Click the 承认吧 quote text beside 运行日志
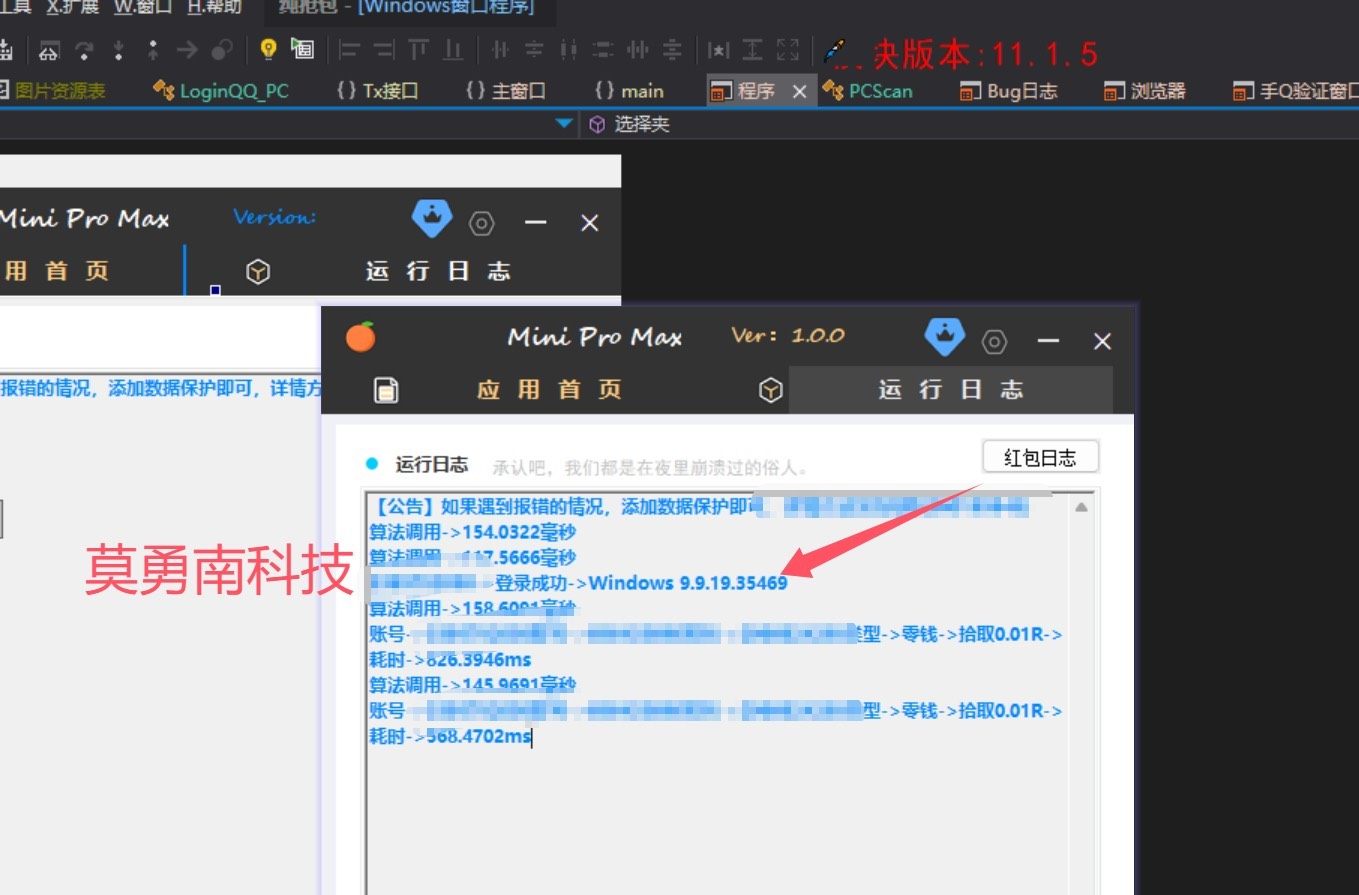This screenshot has width=1359, height=895. [x=650, y=467]
